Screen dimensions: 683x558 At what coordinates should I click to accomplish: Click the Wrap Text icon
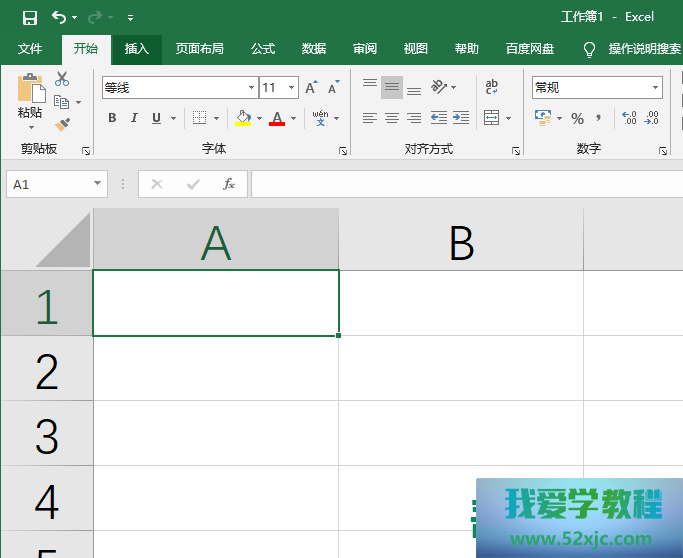click(491, 88)
